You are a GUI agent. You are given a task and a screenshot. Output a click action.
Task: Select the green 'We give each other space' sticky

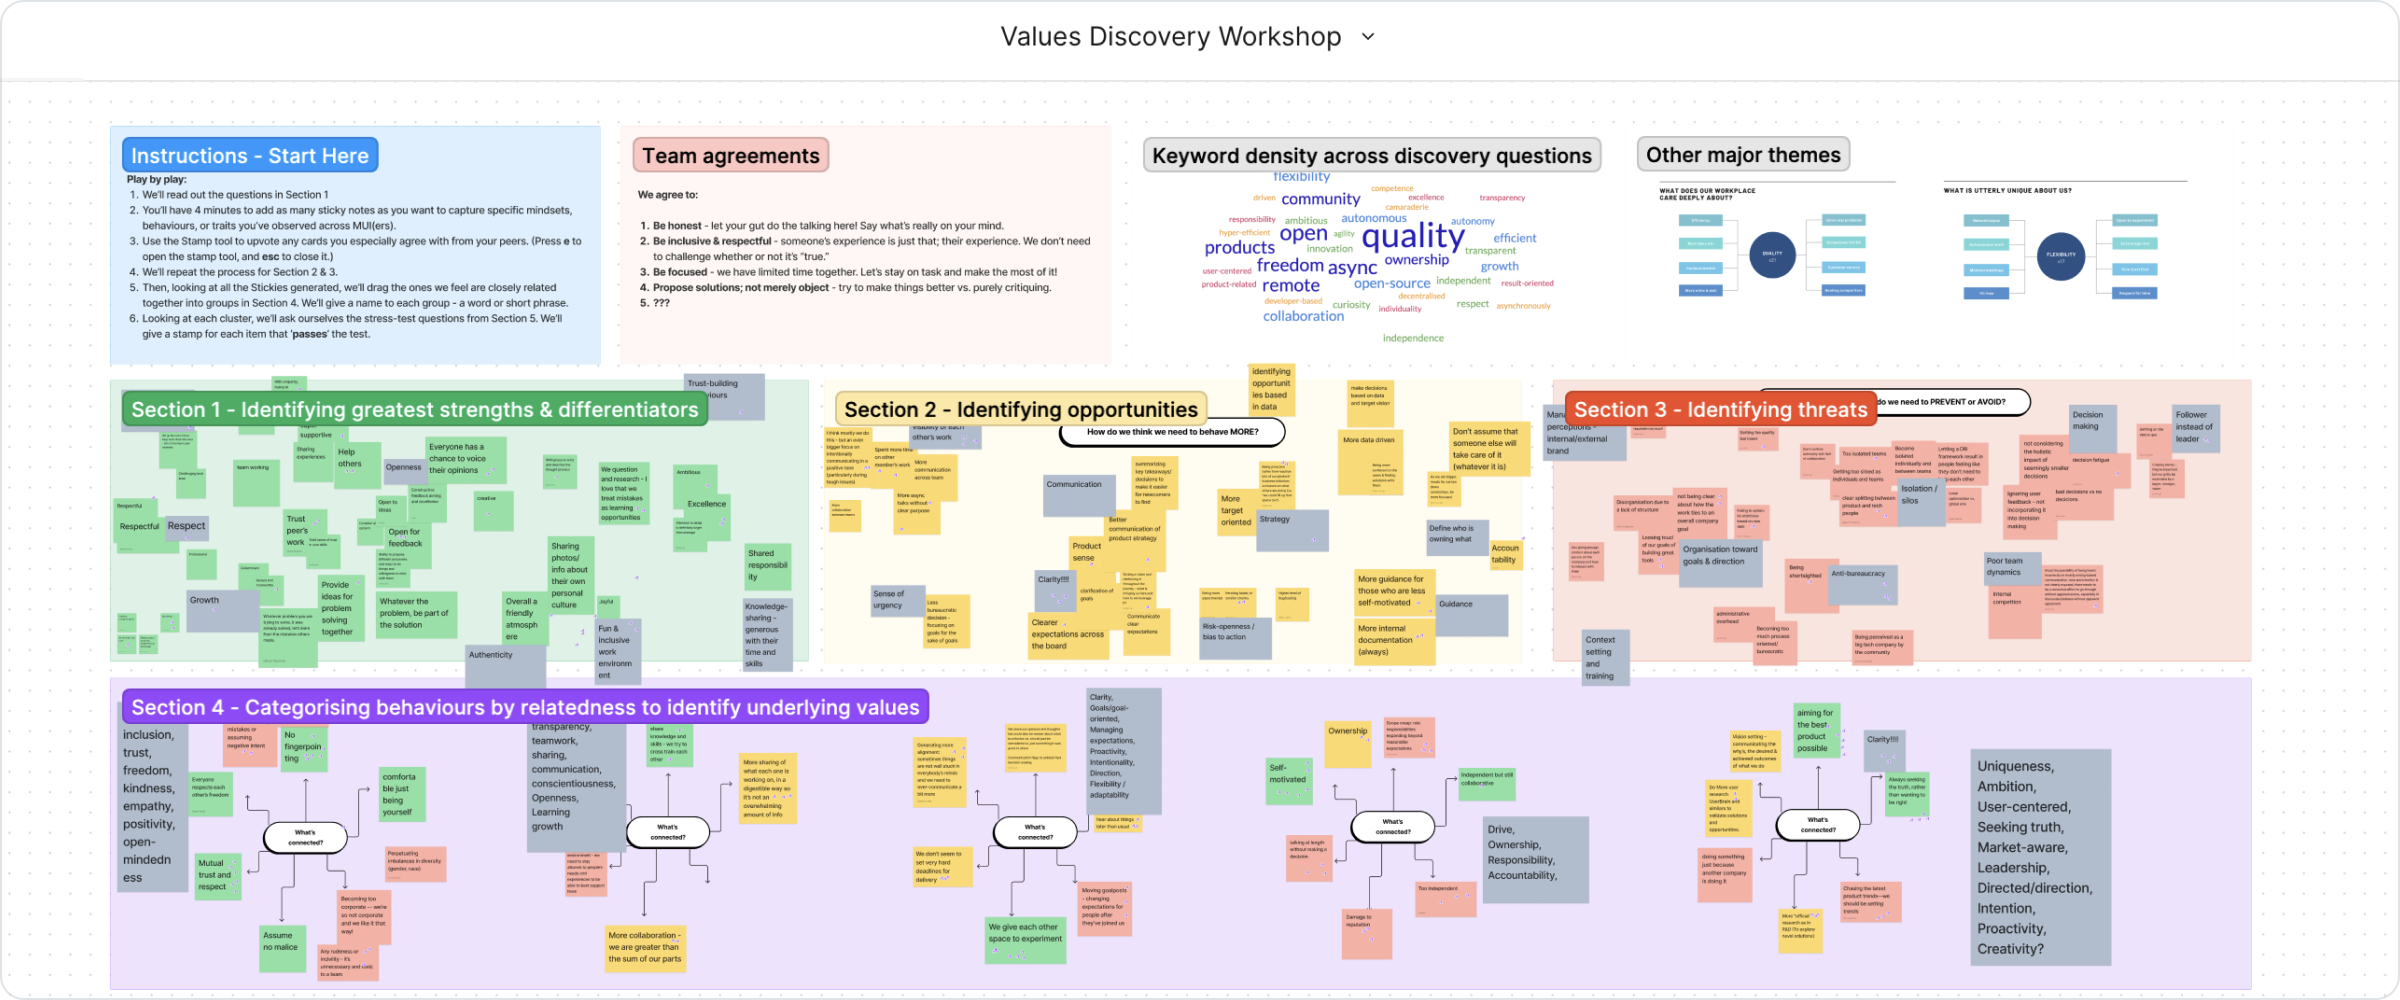point(1024,939)
